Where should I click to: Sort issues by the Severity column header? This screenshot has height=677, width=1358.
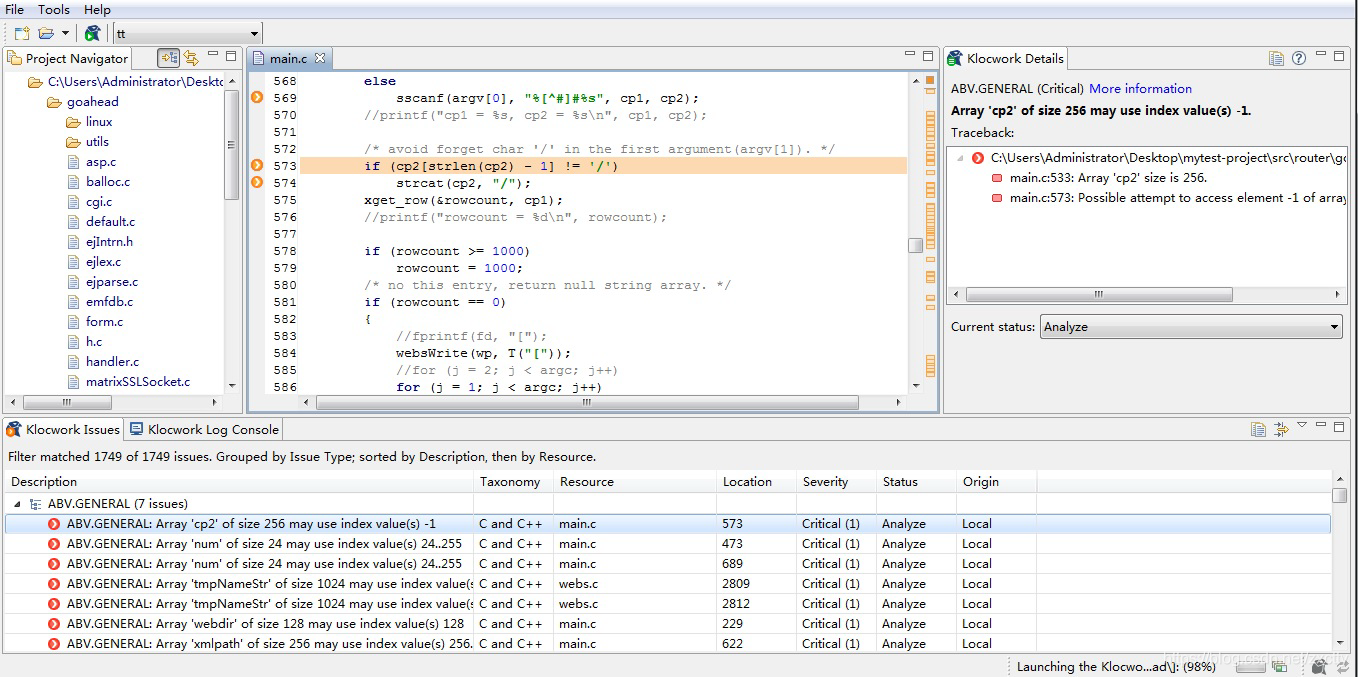[836, 482]
